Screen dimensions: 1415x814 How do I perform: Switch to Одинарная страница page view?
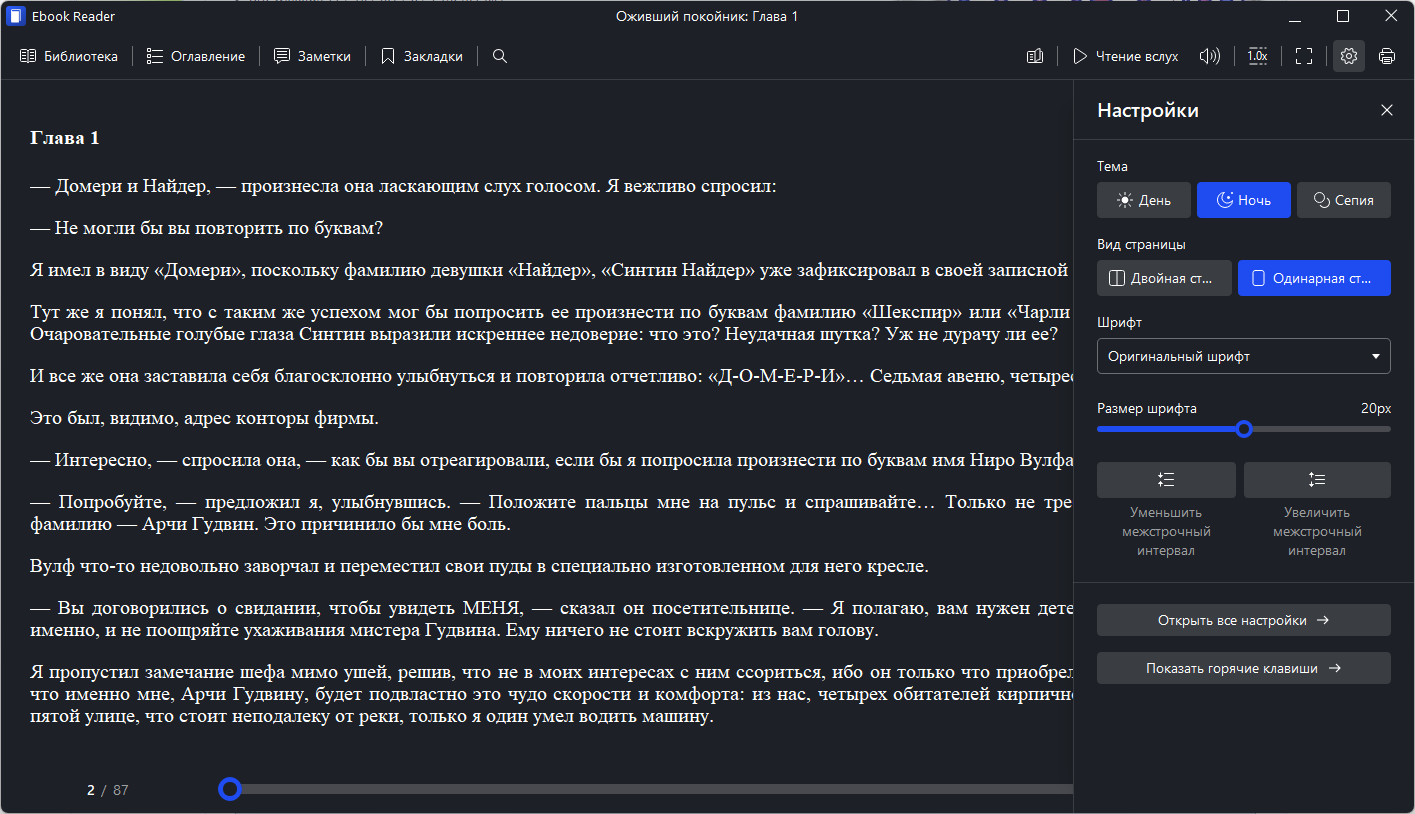pyautogui.click(x=1314, y=278)
